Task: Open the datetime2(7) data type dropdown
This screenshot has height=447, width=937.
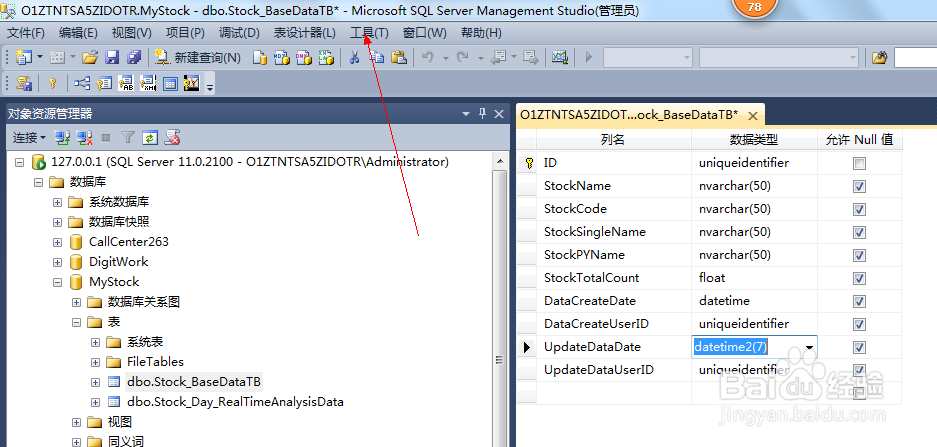Action: (810, 347)
